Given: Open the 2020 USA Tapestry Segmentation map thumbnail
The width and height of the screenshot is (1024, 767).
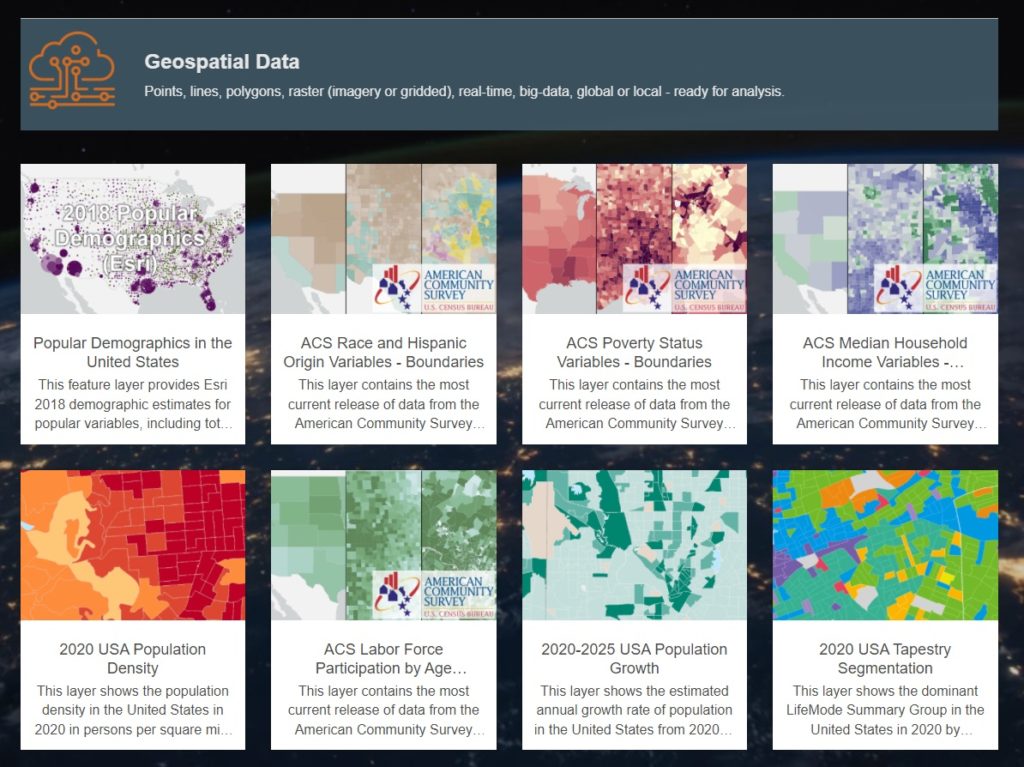Looking at the screenshot, I should click(885, 545).
